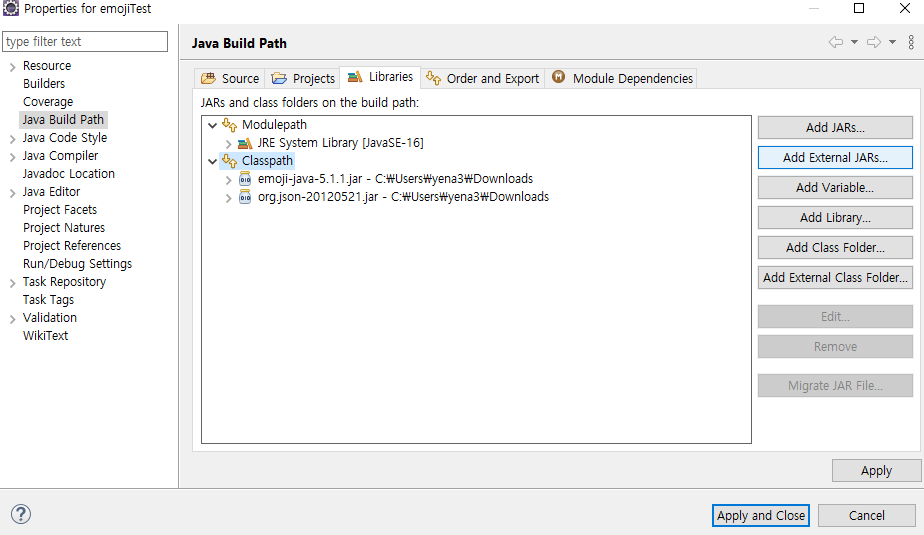
Task: Expand the Validation category
Action: (12, 319)
